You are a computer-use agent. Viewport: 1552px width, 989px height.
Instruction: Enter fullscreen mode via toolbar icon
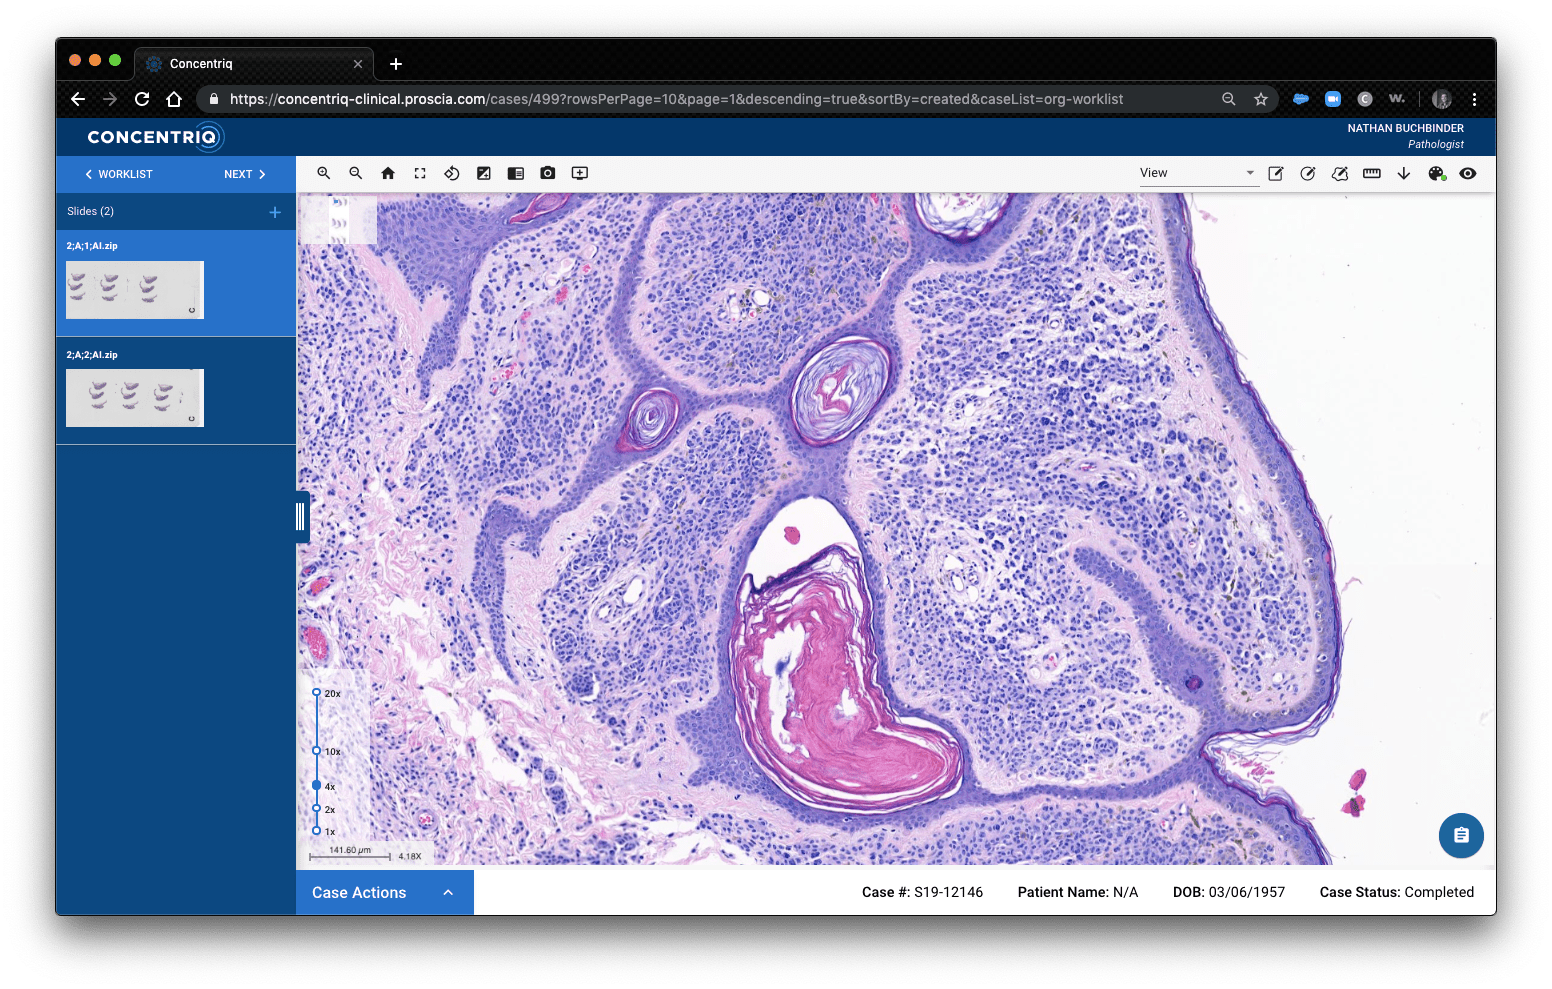point(420,173)
